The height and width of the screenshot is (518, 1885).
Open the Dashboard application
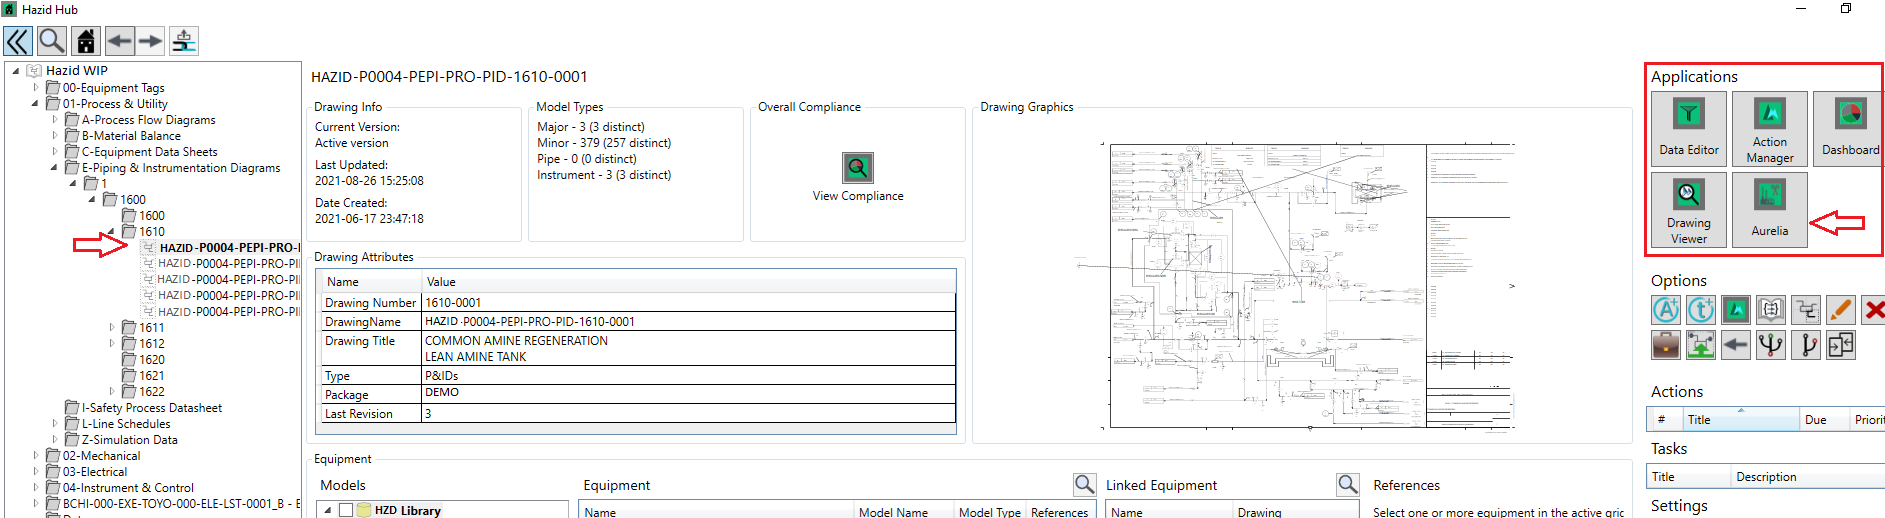point(1849,128)
